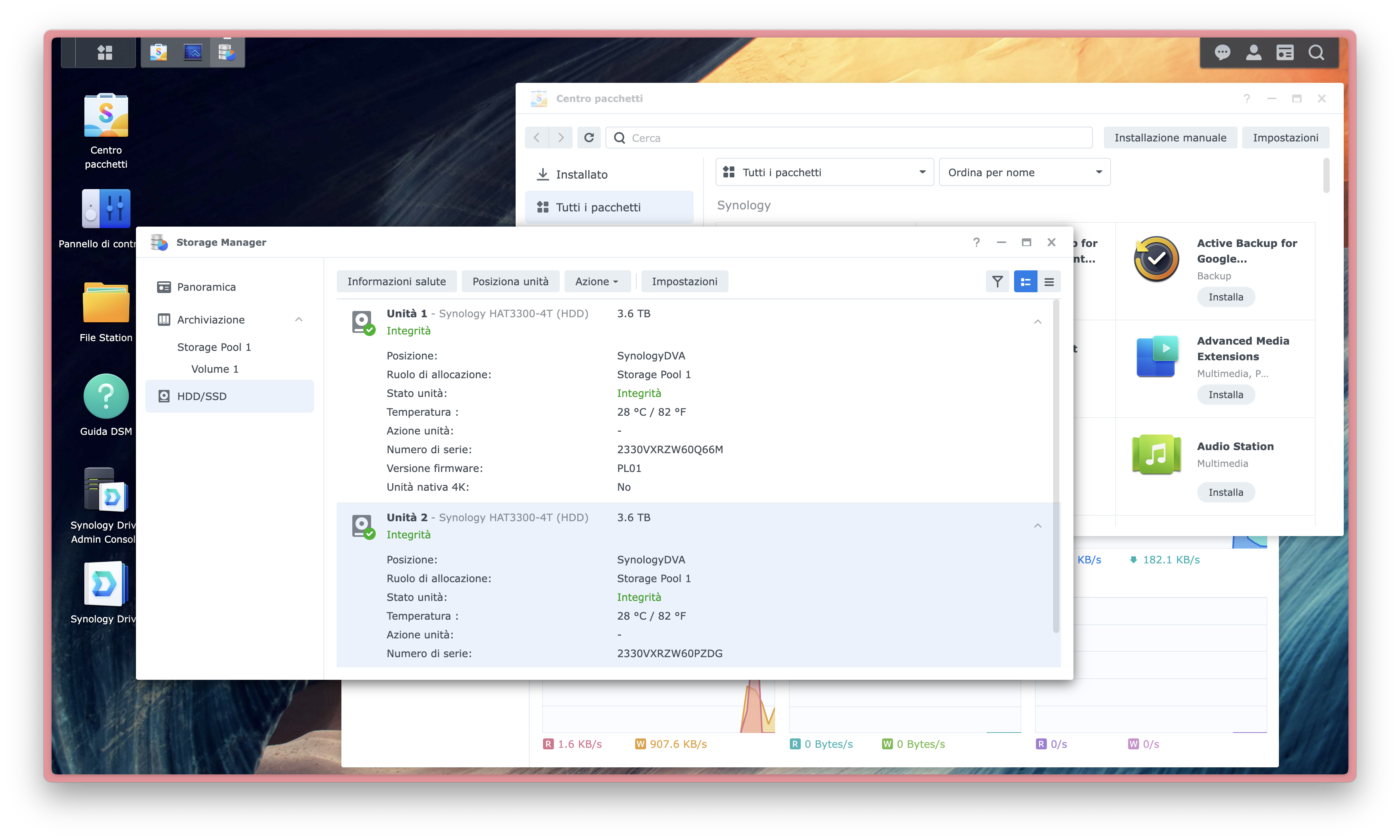Collapse the Archiviazione tree section

click(x=298, y=320)
